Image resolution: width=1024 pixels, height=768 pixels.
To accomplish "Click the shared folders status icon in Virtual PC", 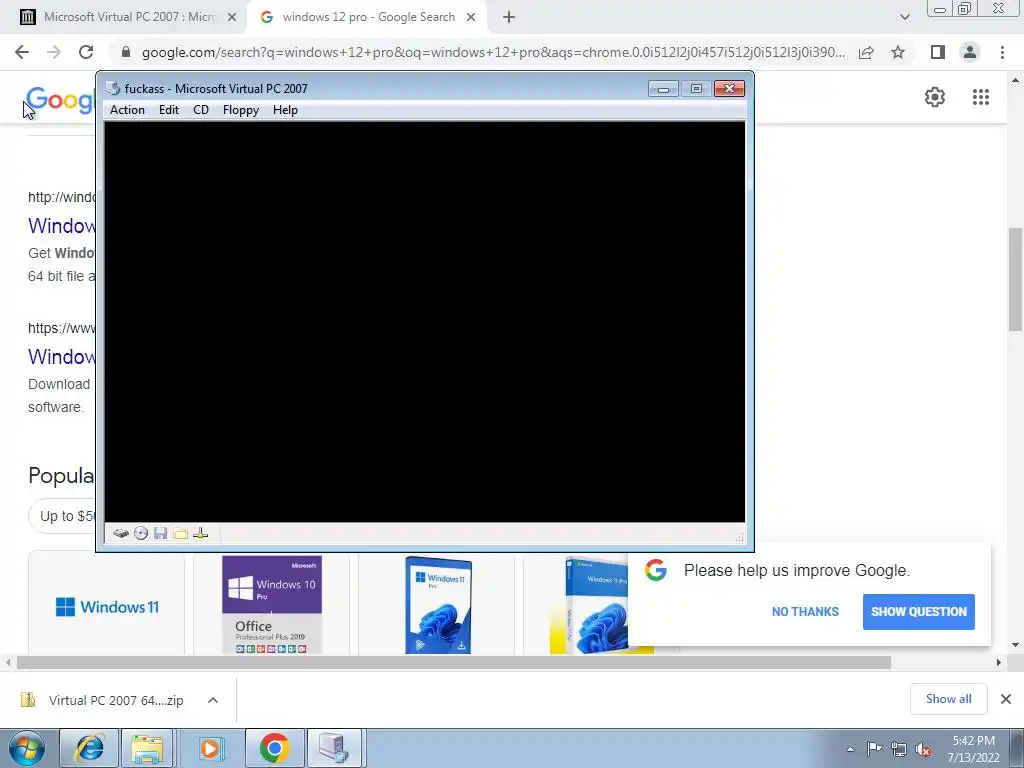I will (x=181, y=534).
